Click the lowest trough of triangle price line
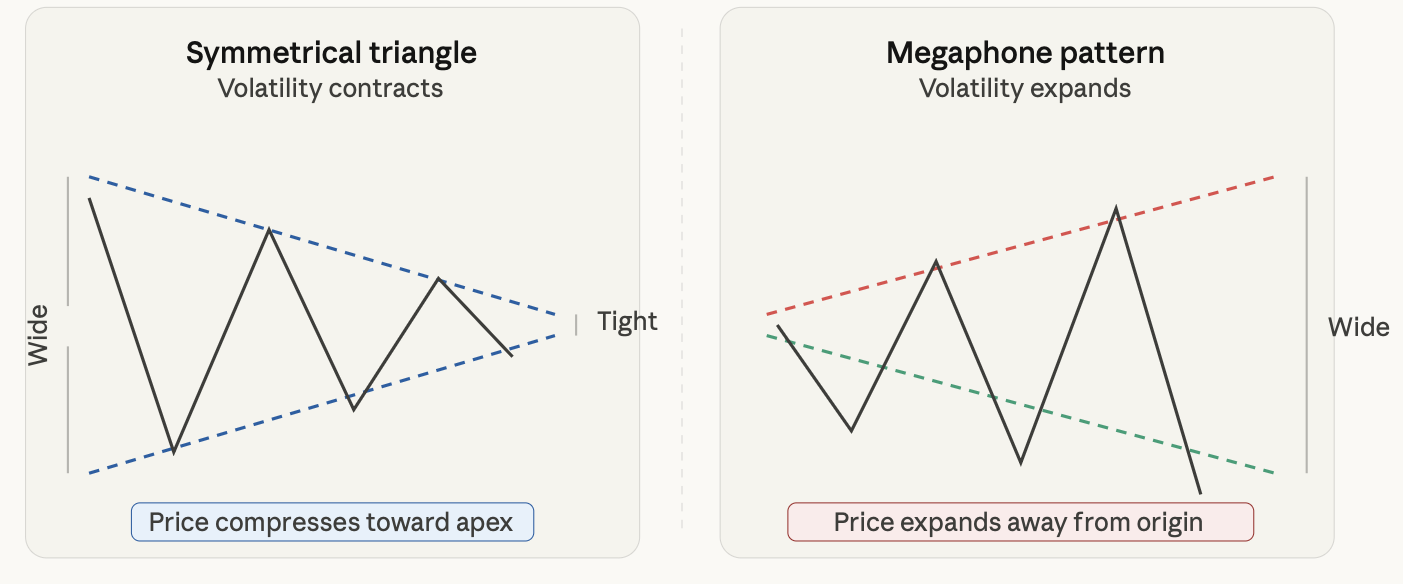 click(173, 450)
